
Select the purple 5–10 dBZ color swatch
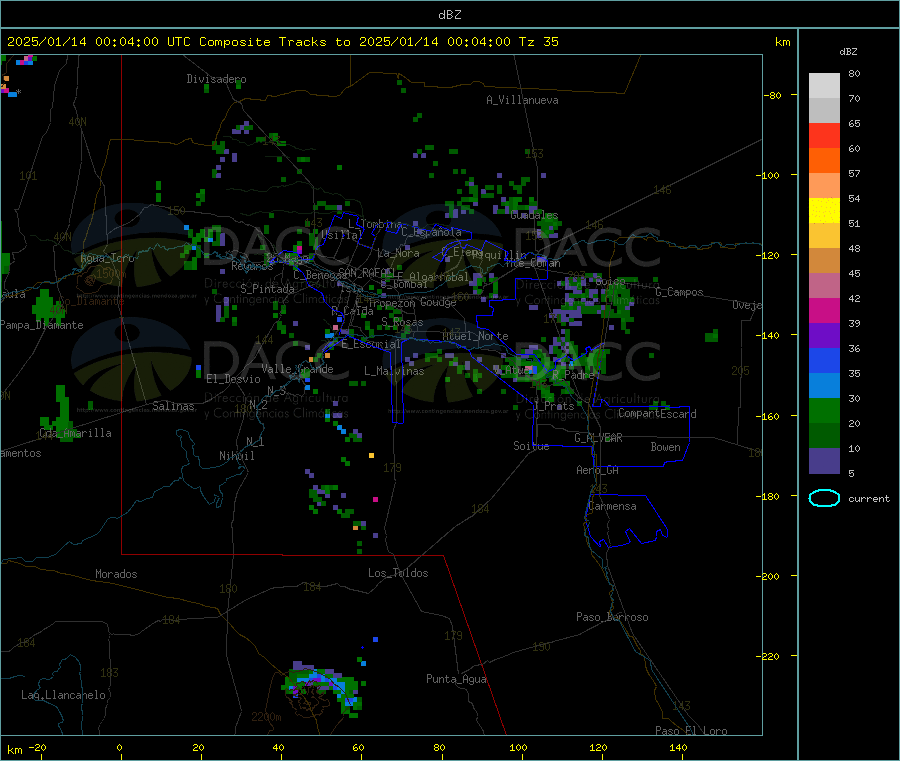pyautogui.click(x=824, y=461)
